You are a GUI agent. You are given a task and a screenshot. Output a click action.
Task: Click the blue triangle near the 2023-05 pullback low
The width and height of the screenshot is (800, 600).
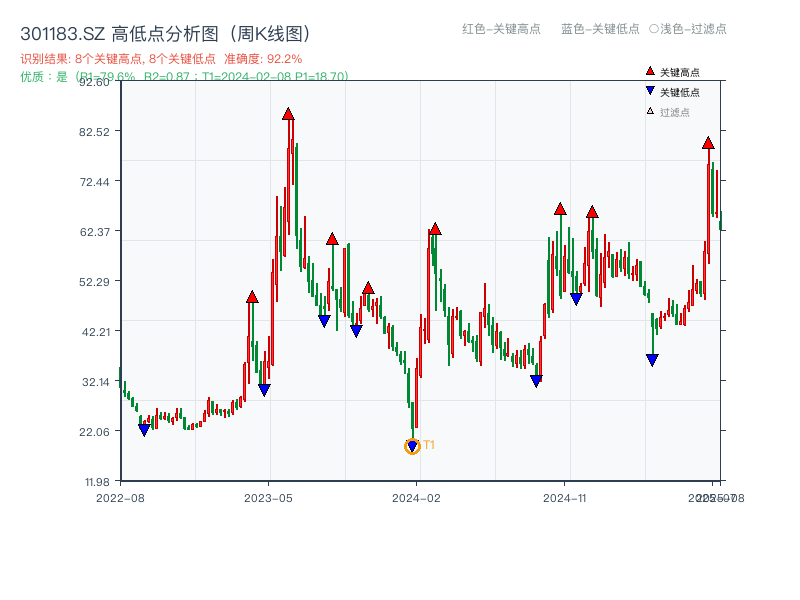coord(263,388)
